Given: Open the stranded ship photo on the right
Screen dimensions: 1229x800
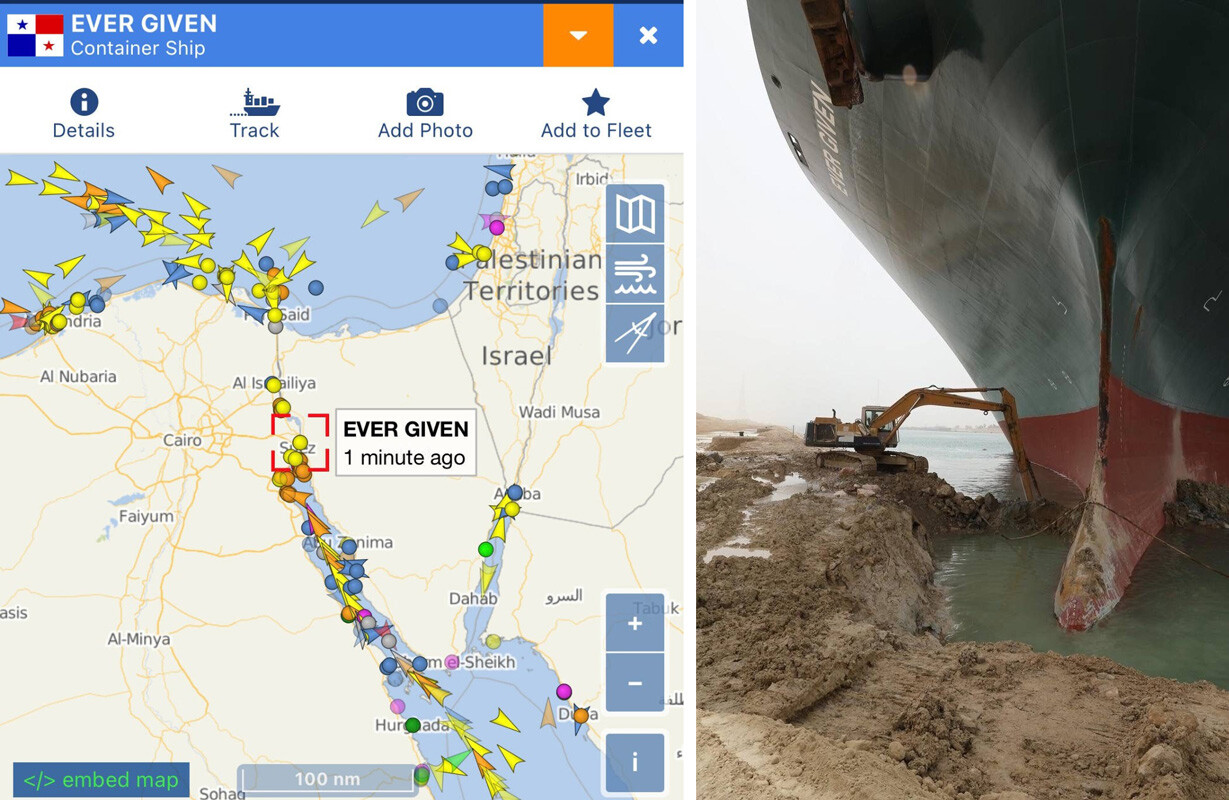Looking at the screenshot, I should click(962, 400).
